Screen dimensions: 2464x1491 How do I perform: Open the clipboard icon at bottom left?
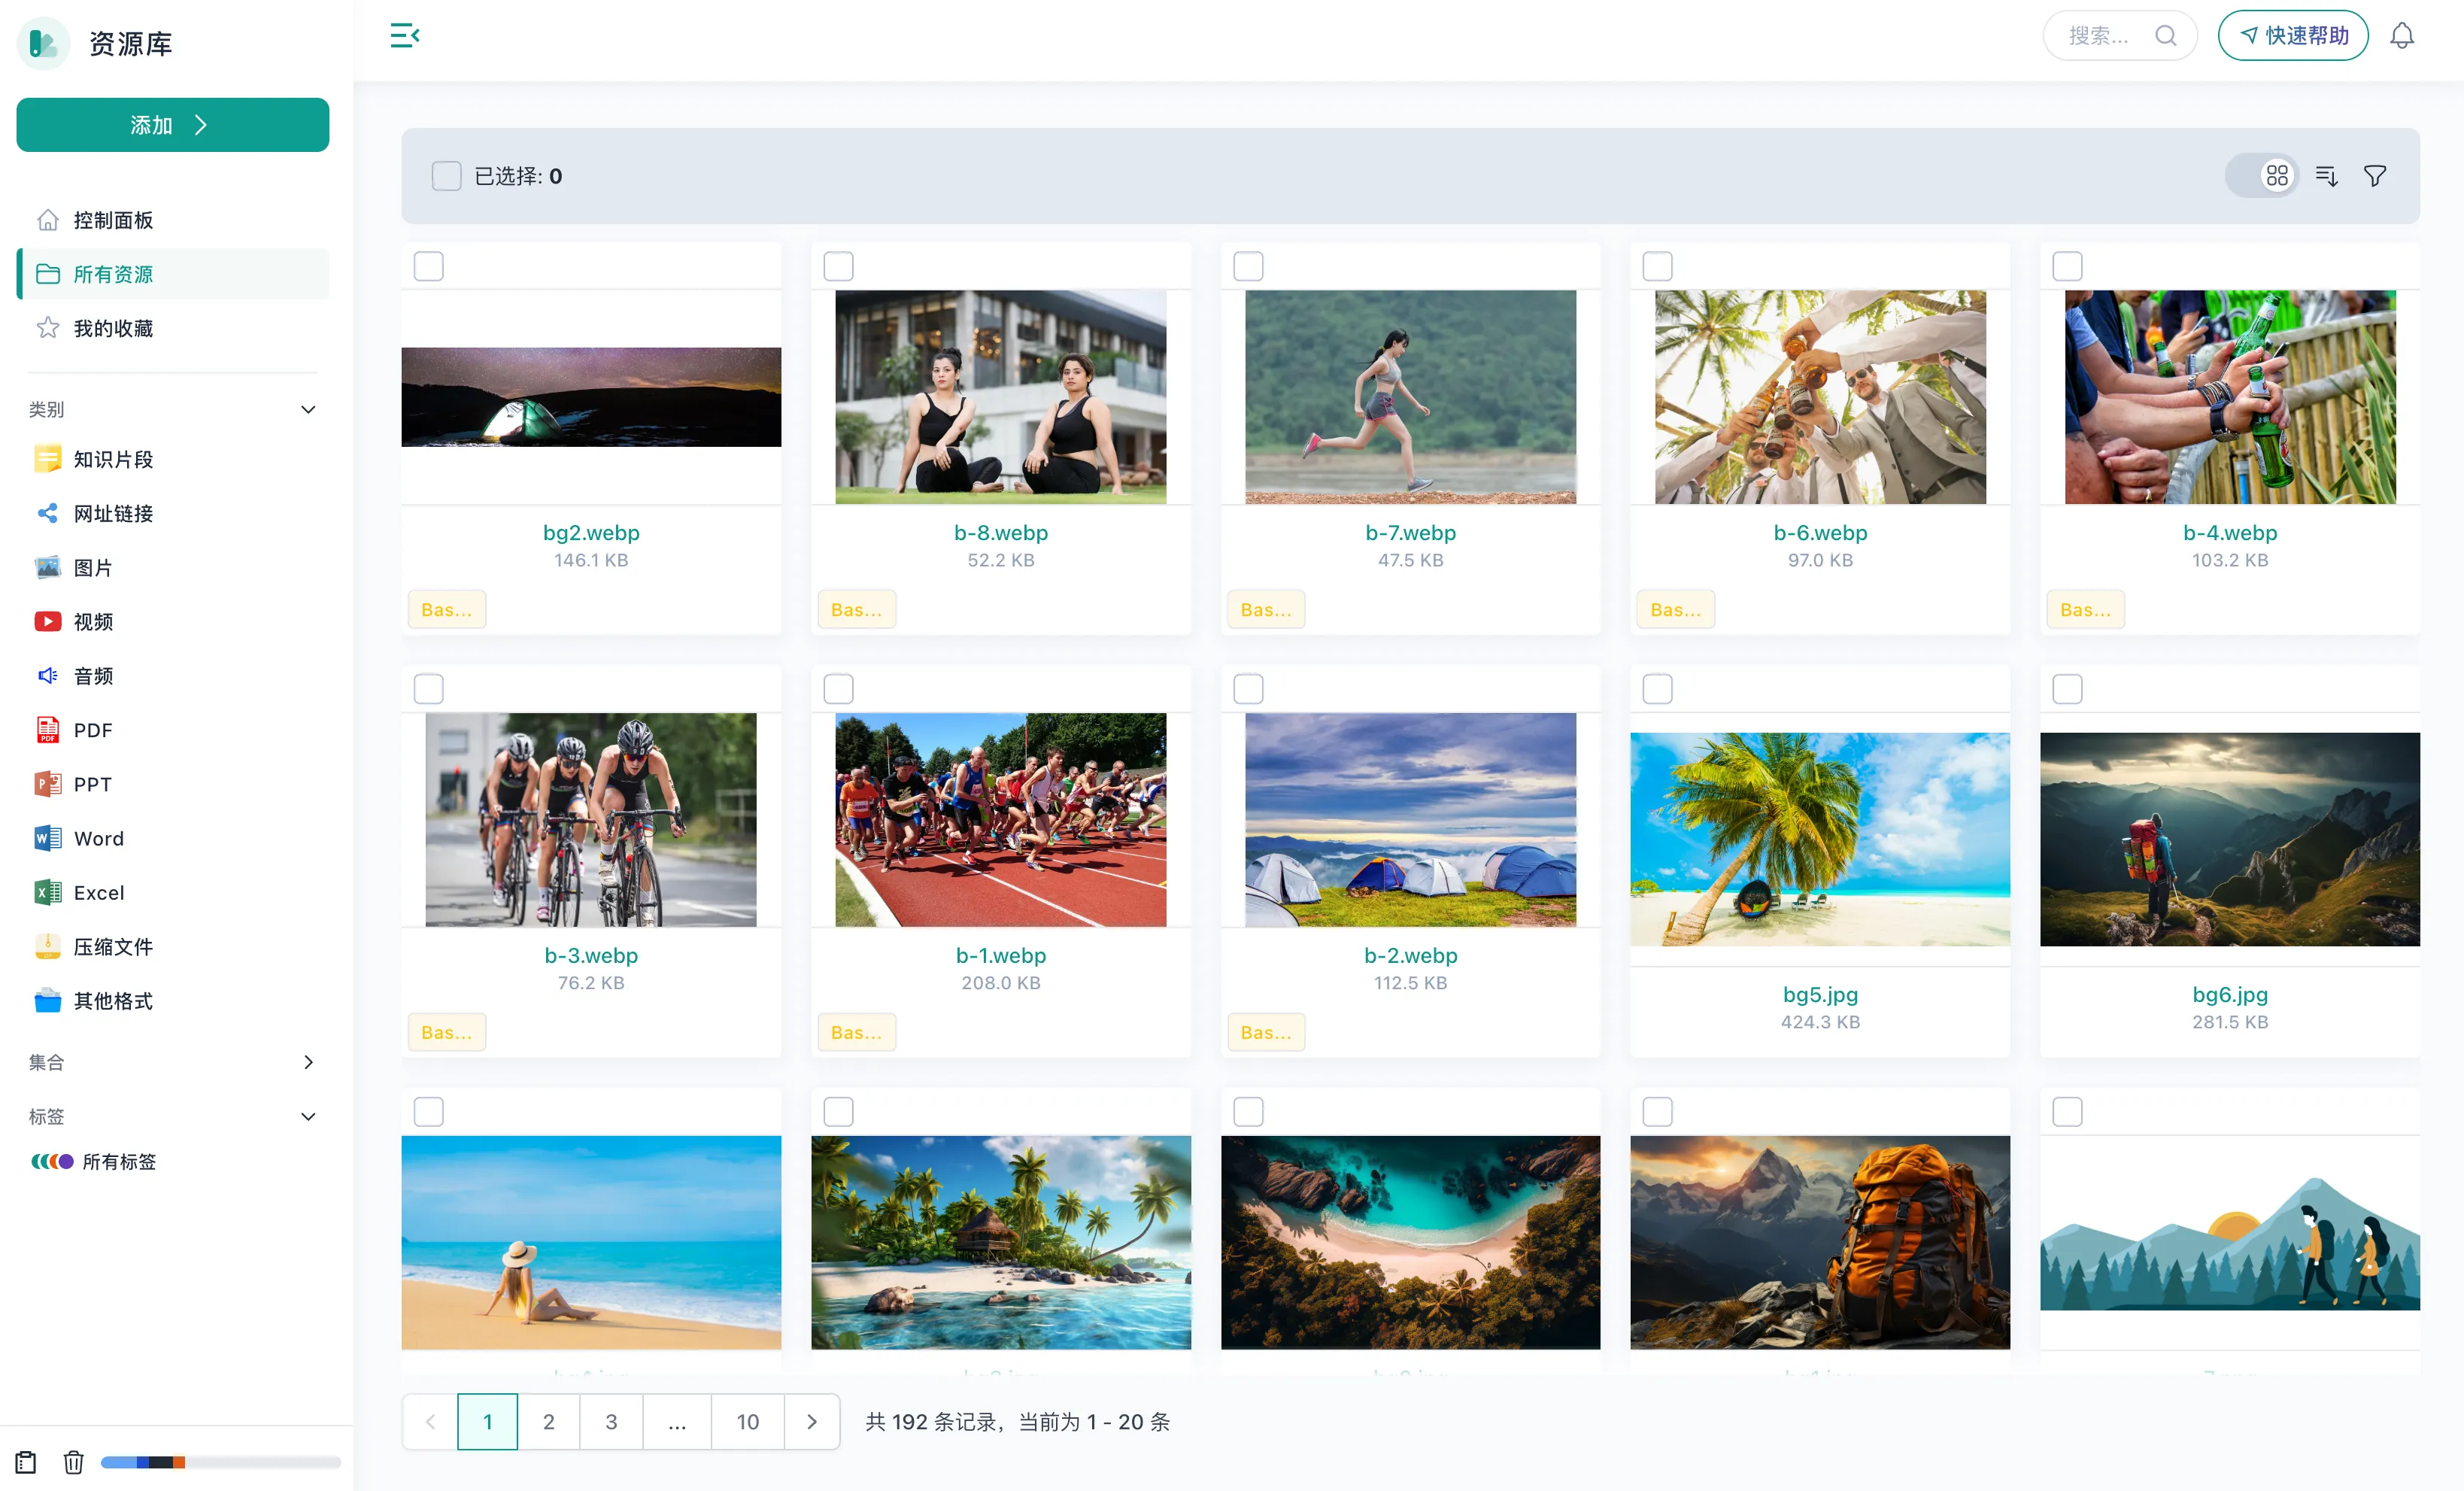[26, 1462]
